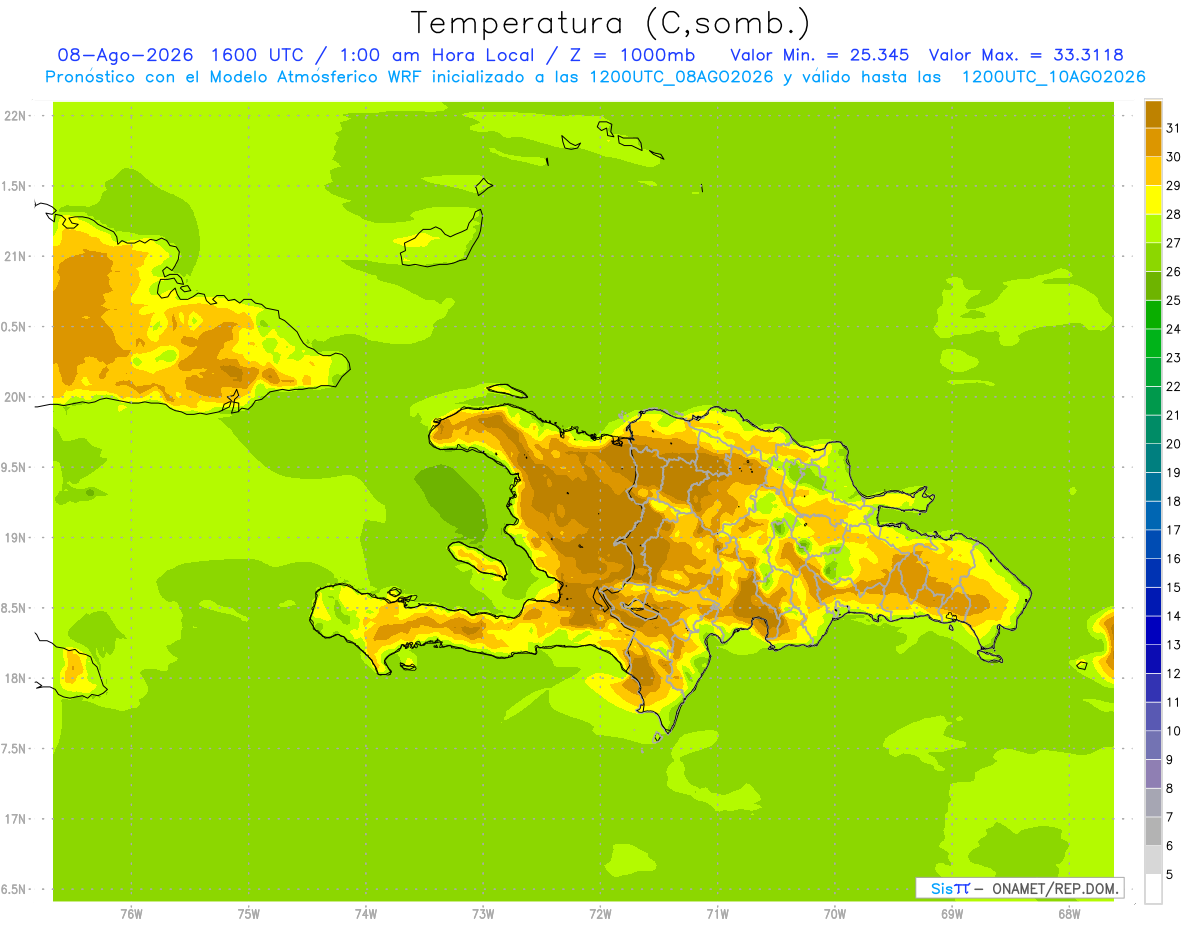
Task: Pick the lime-green band between 27 and 28
Action: [x=1153, y=229]
